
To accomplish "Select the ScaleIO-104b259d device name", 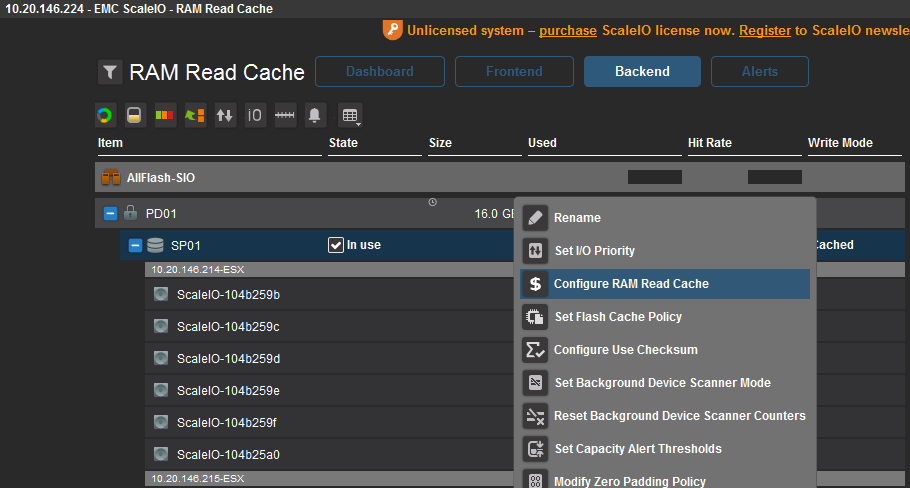I will 228,359.
